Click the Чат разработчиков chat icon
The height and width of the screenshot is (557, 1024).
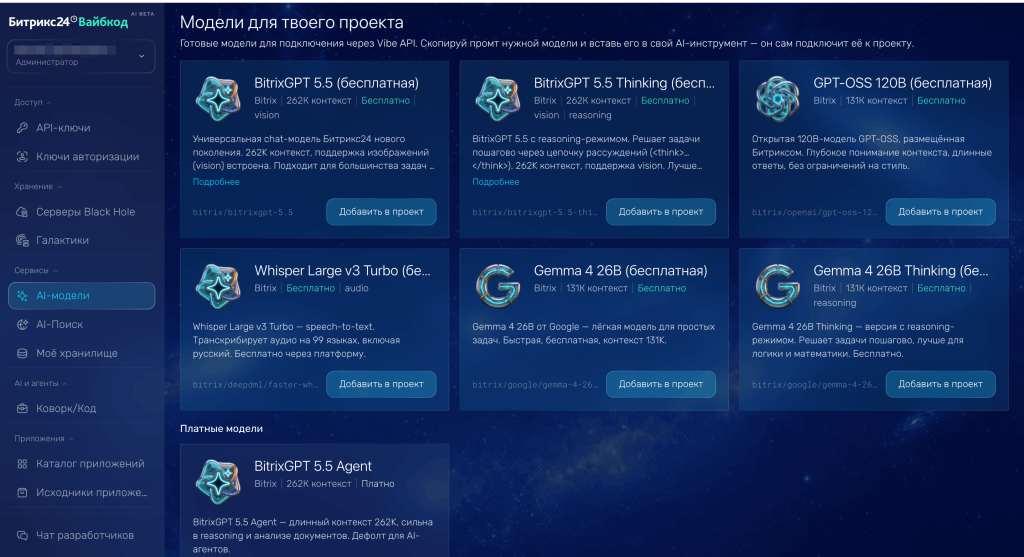[x=22, y=535]
